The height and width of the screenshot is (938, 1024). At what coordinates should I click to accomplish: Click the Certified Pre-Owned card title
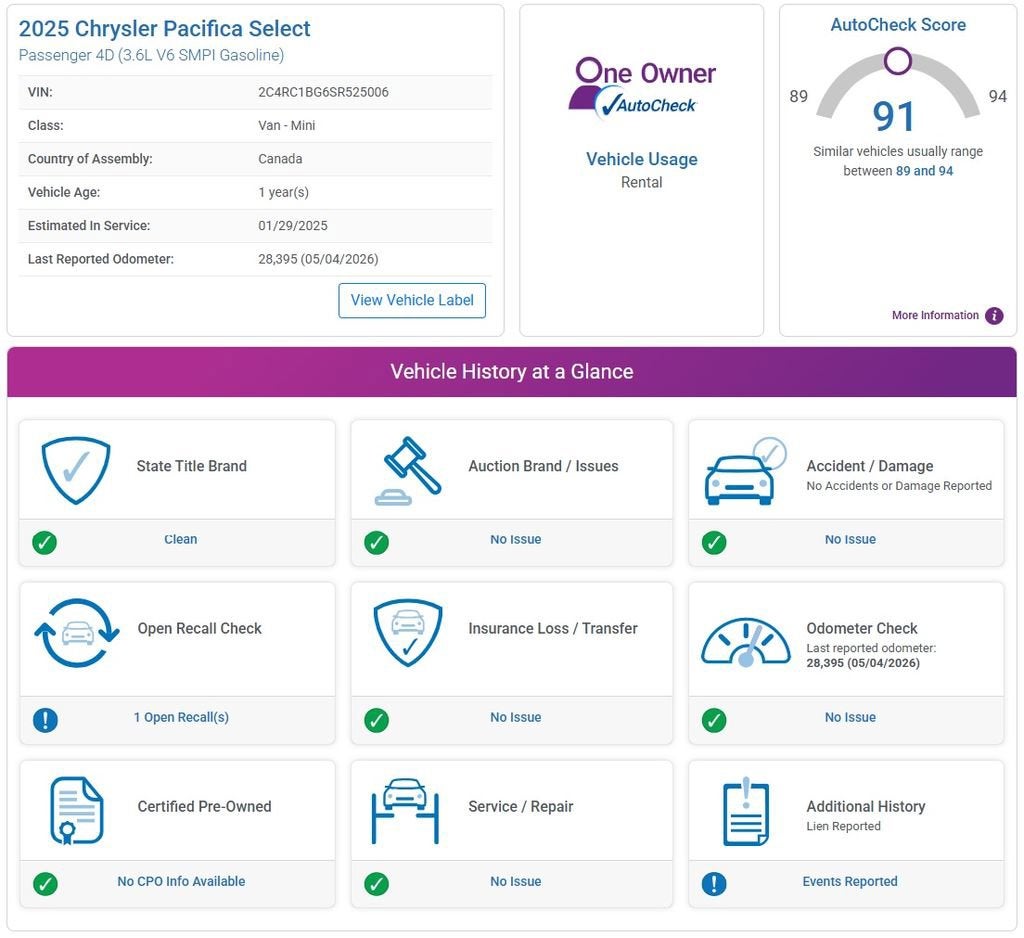coord(204,806)
